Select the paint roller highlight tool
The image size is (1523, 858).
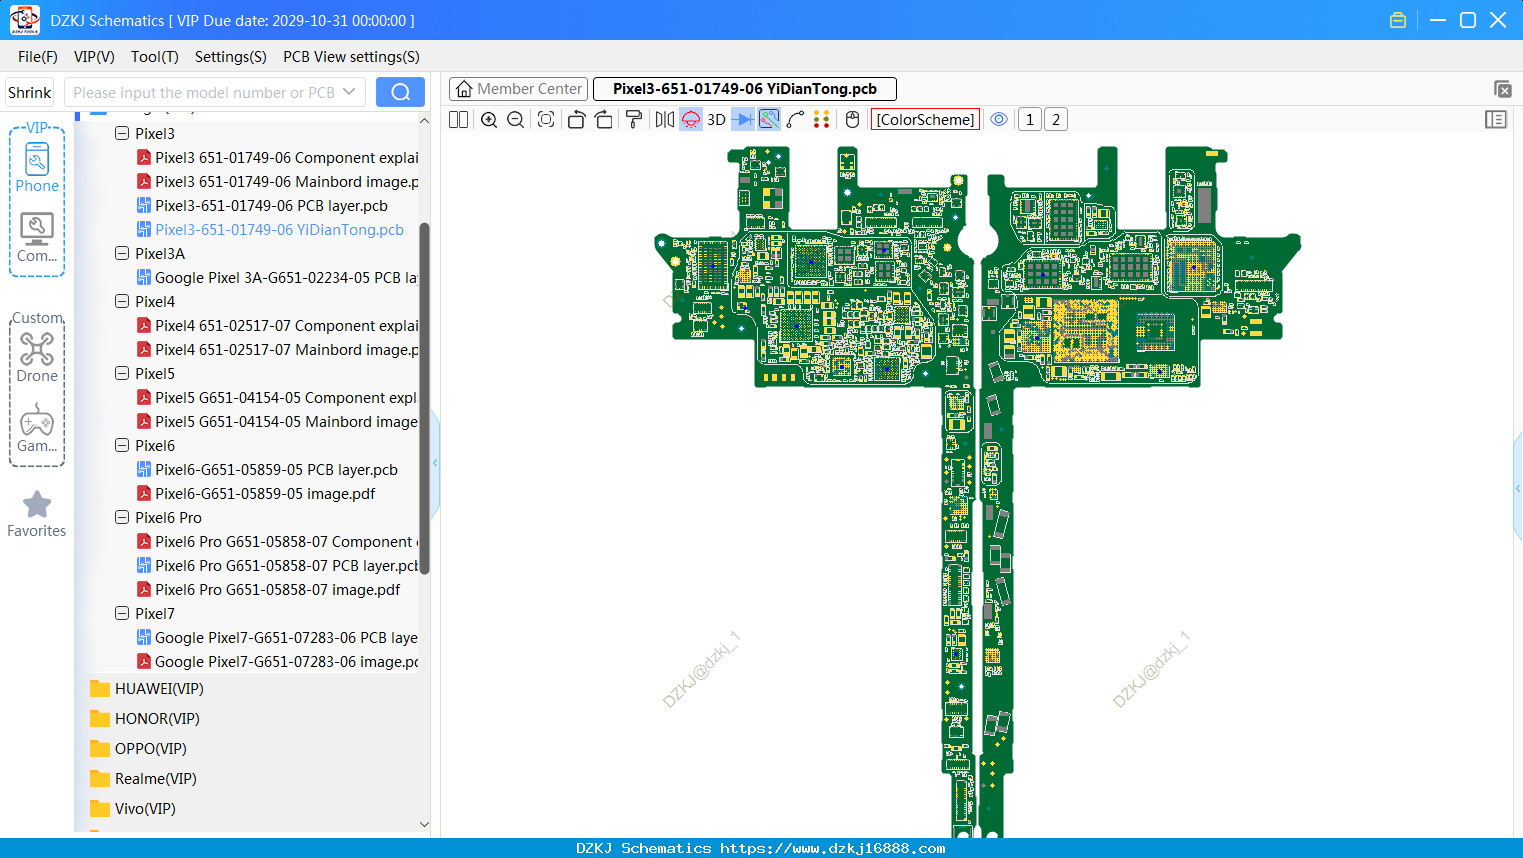634,120
